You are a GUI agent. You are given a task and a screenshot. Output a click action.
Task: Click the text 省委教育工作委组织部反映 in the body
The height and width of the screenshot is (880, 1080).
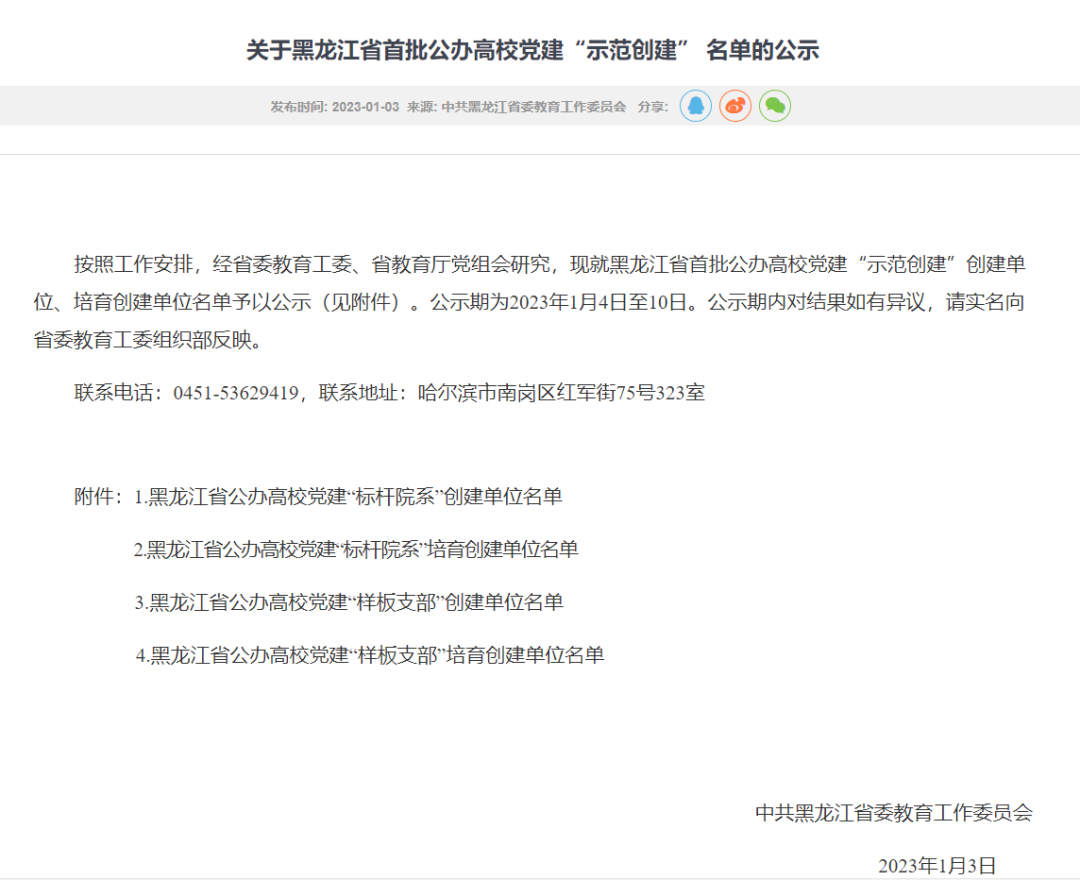(146, 341)
